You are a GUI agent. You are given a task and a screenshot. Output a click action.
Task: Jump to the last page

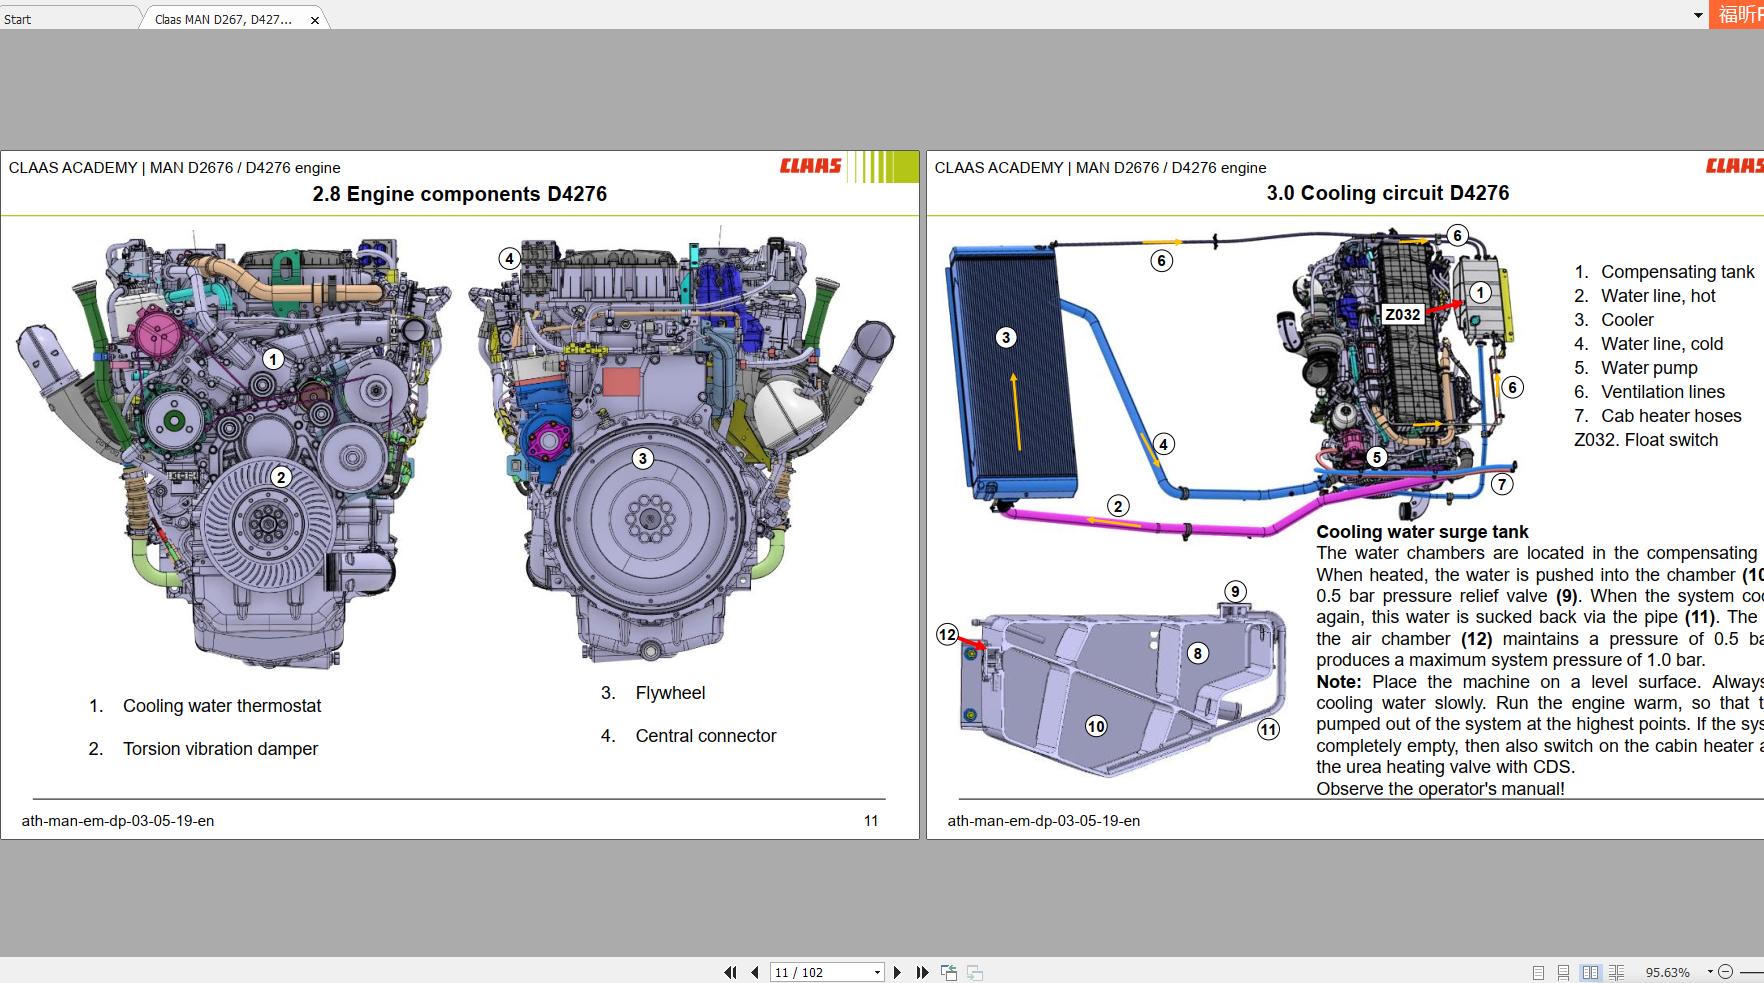coord(921,971)
